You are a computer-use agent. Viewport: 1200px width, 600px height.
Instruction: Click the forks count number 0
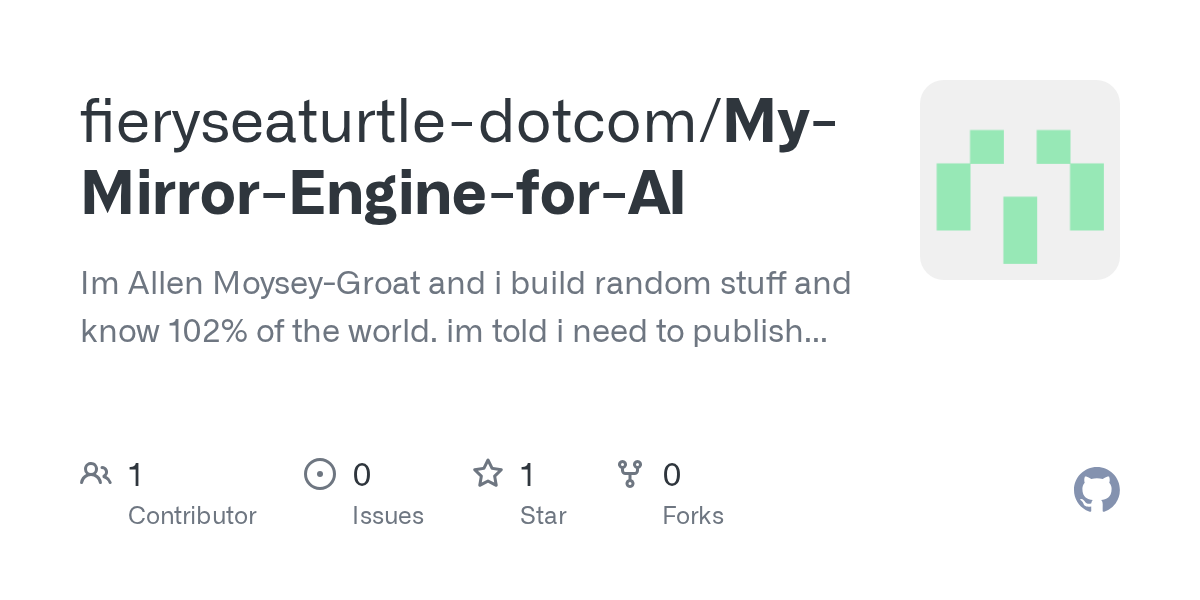[x=672, y=474]
